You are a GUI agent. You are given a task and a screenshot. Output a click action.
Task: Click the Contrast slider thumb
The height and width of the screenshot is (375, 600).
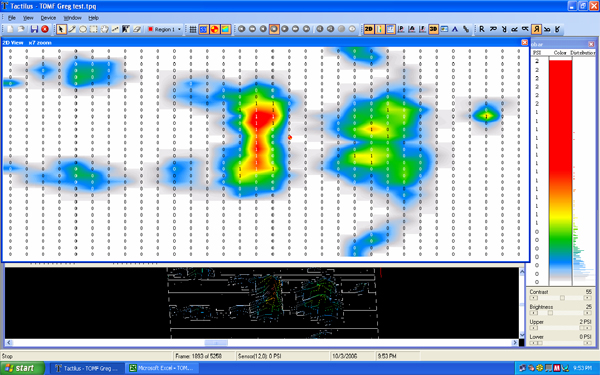pos(562,298)
